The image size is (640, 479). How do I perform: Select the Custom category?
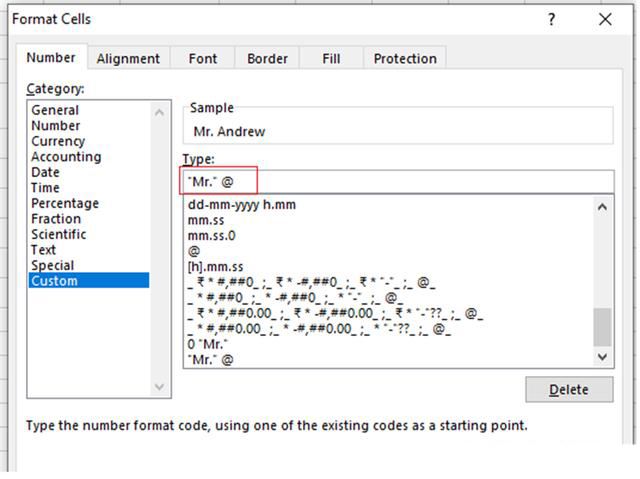89,281
